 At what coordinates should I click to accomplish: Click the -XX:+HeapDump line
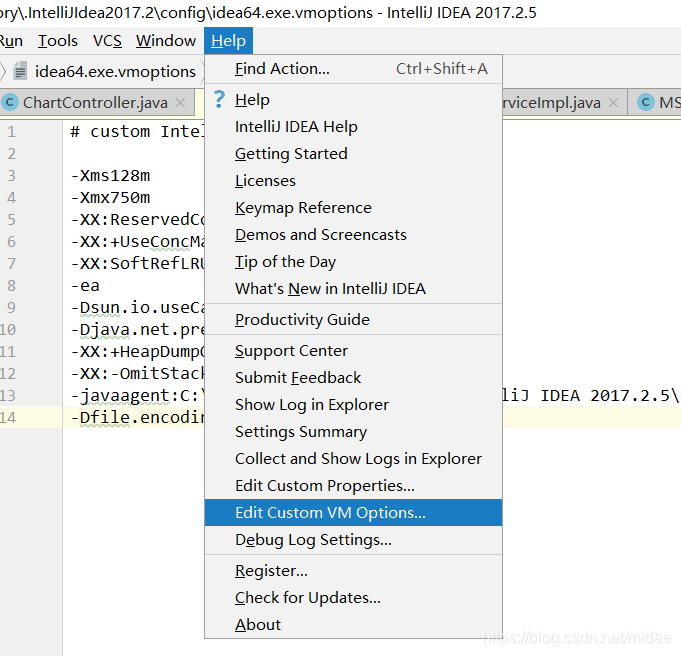[x=137, y=351]
